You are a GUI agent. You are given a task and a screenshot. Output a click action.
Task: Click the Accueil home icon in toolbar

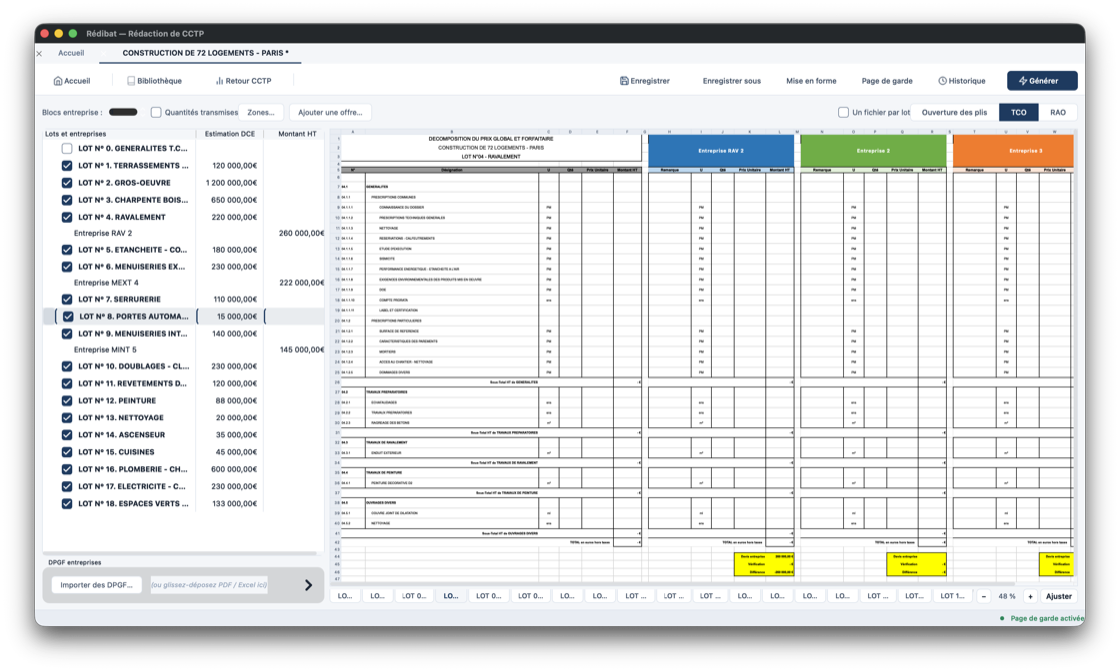(x=58, y=81)
